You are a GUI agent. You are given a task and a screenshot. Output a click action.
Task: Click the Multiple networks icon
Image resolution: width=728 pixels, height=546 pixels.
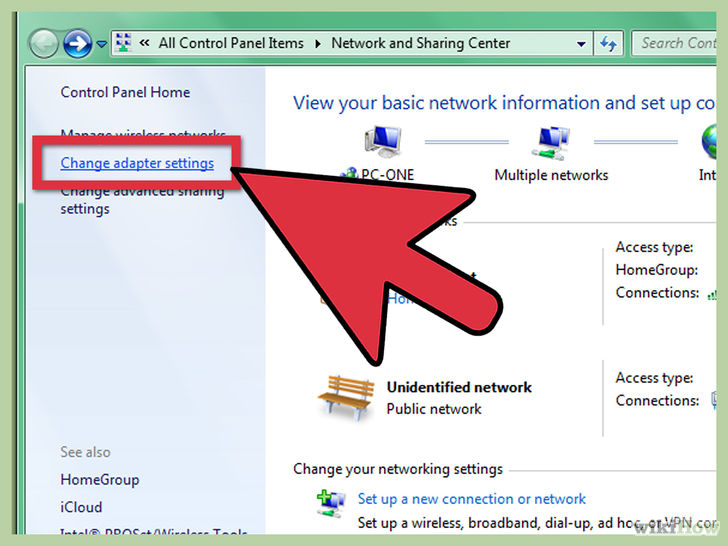551,143
